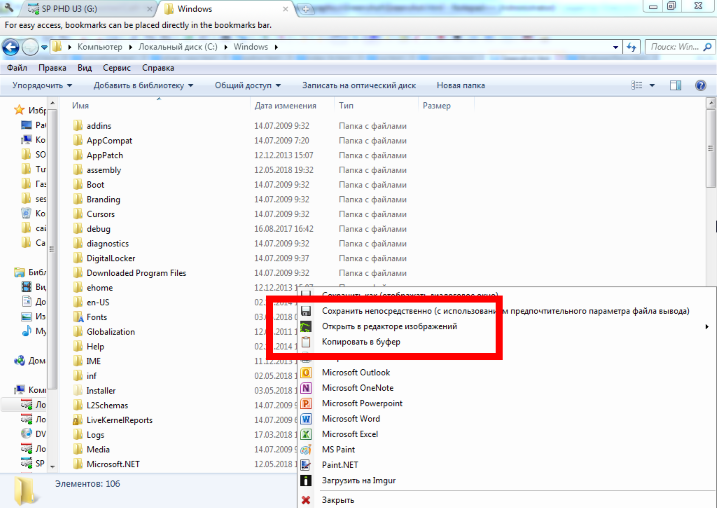Open the Сервис menu
This screenshot has height=508, width=717.
[116, 68]
